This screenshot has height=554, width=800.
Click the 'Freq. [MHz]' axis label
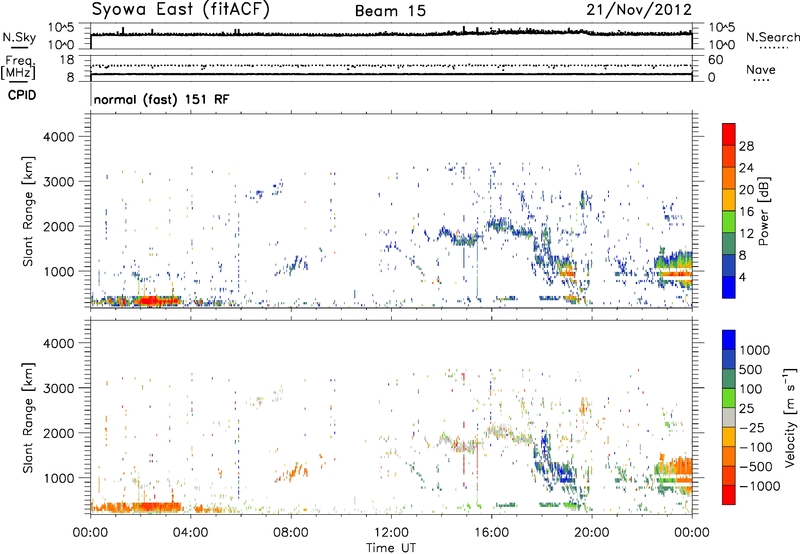point(18,67)
